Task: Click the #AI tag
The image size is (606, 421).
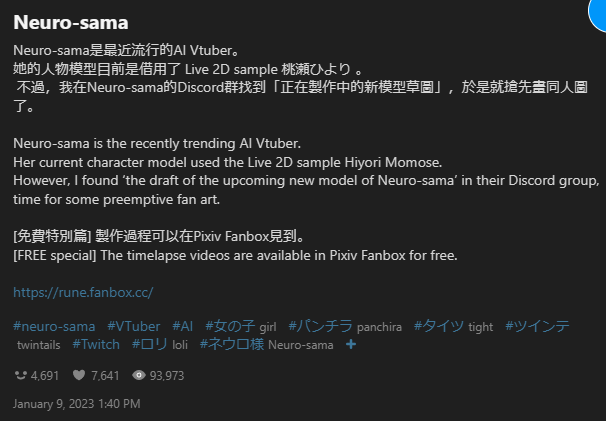Action: point(182,326)
